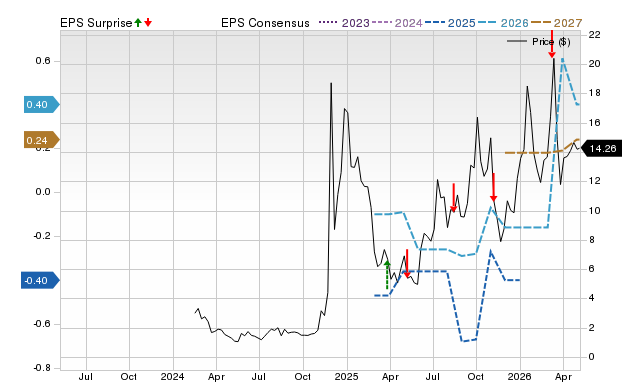Click the -0.40 dark blue value tag

(x=40, y=281)
